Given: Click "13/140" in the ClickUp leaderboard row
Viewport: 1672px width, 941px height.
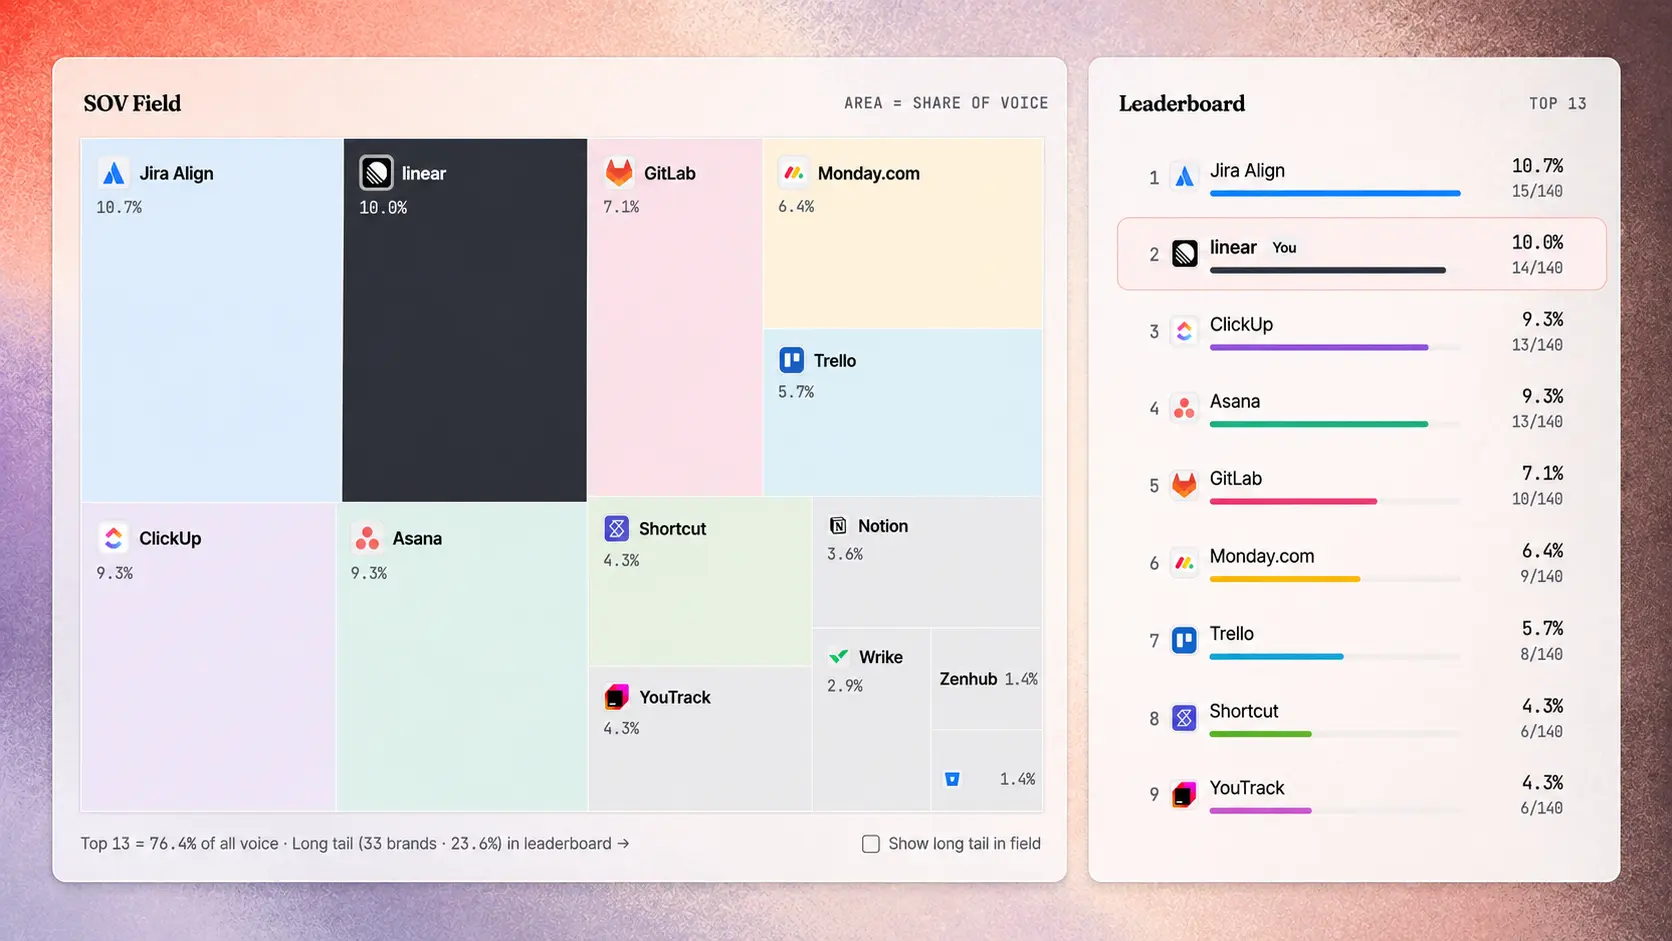Looking at the screenshot, I should tap(1537, 345).
